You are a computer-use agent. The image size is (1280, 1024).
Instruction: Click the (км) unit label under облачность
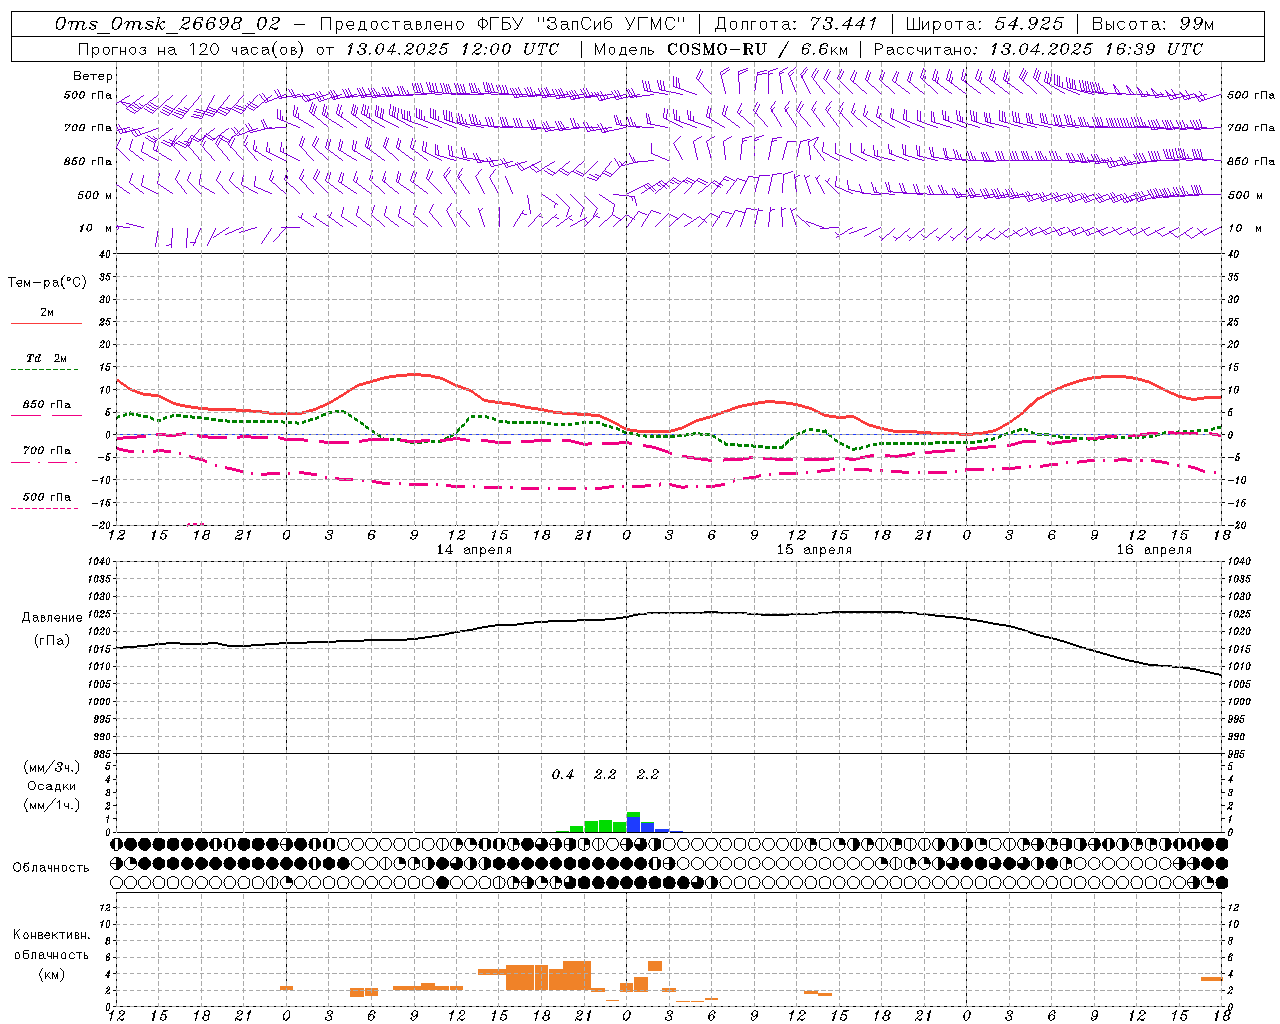51,973
